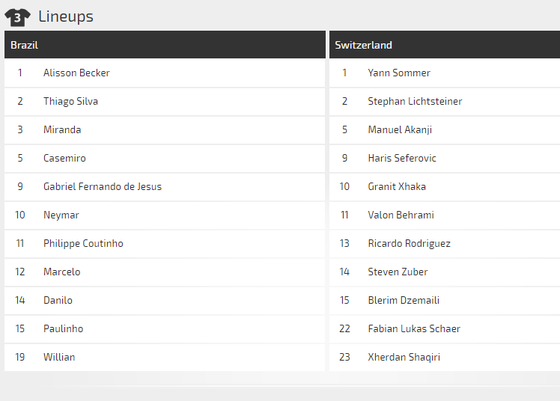
Task: Open Yann Sommer player link
Action: coord(399,73)
